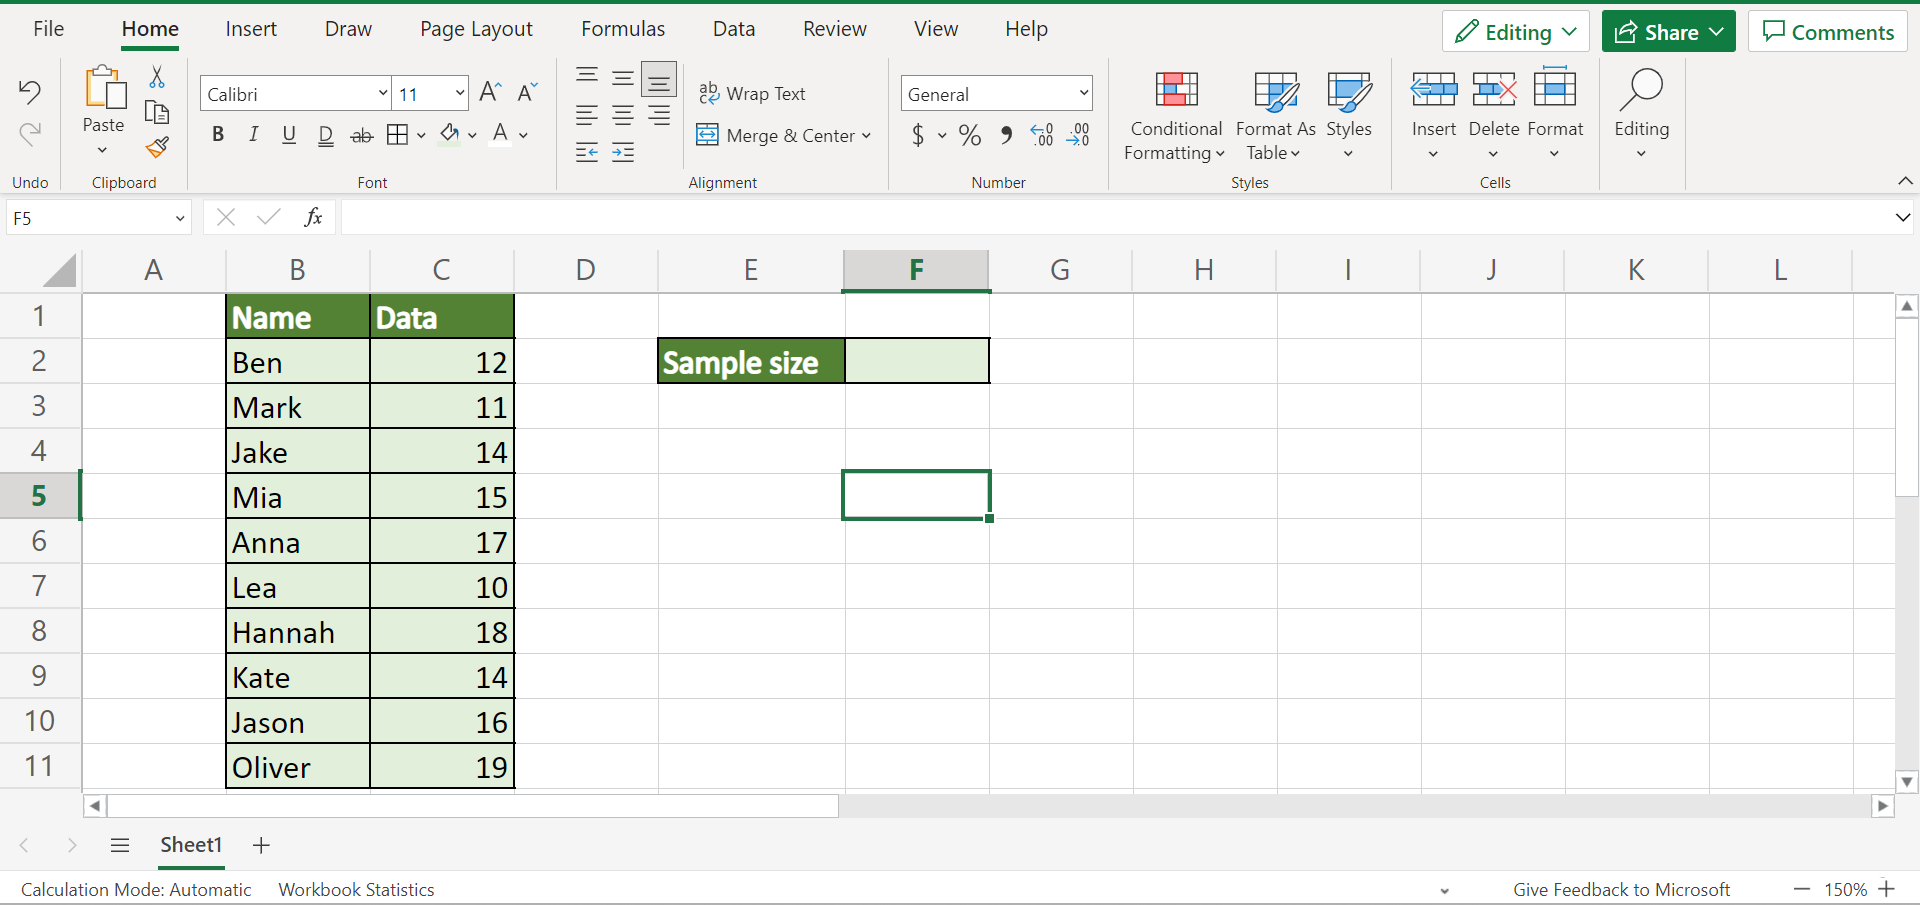The height and width of the screenshot is (905, 1920).
Task: Apply comma style formatting
Action: (1006, 135)
